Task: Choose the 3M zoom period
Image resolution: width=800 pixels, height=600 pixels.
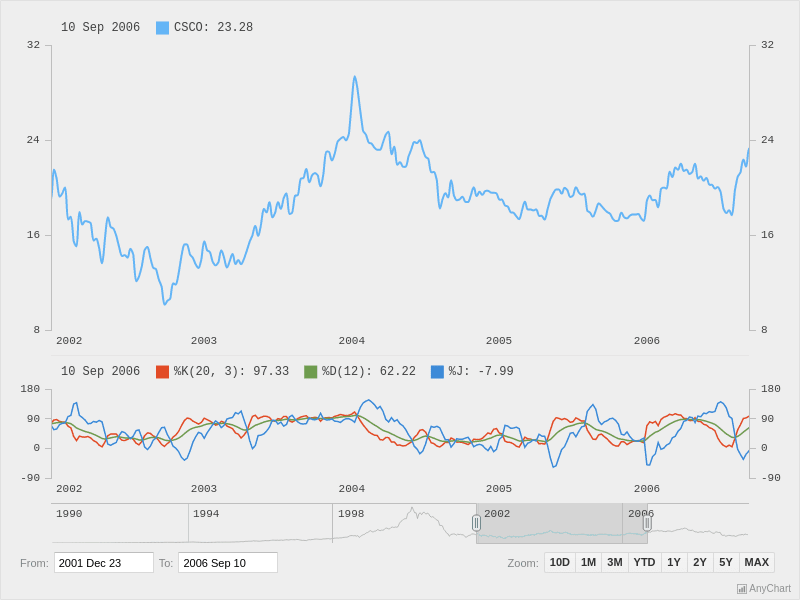Action: [x=615, y=562]
